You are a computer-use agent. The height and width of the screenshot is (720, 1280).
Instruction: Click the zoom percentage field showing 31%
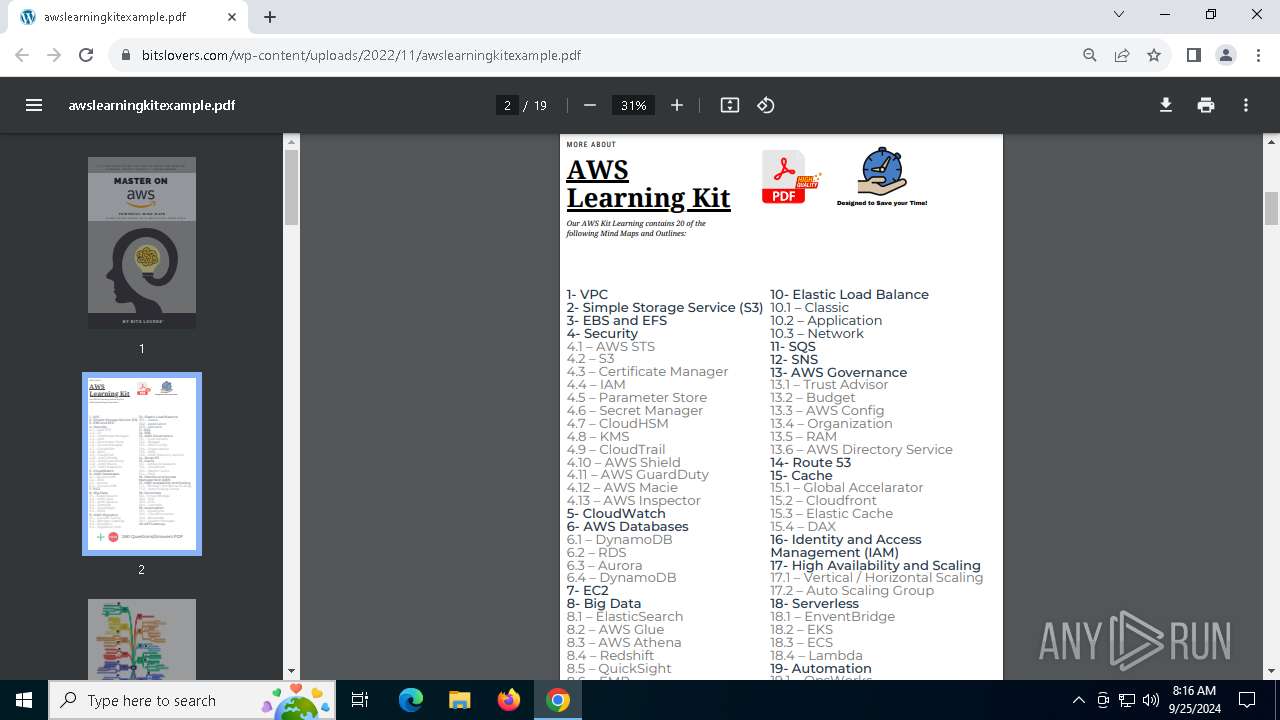(x=633, y=105)
